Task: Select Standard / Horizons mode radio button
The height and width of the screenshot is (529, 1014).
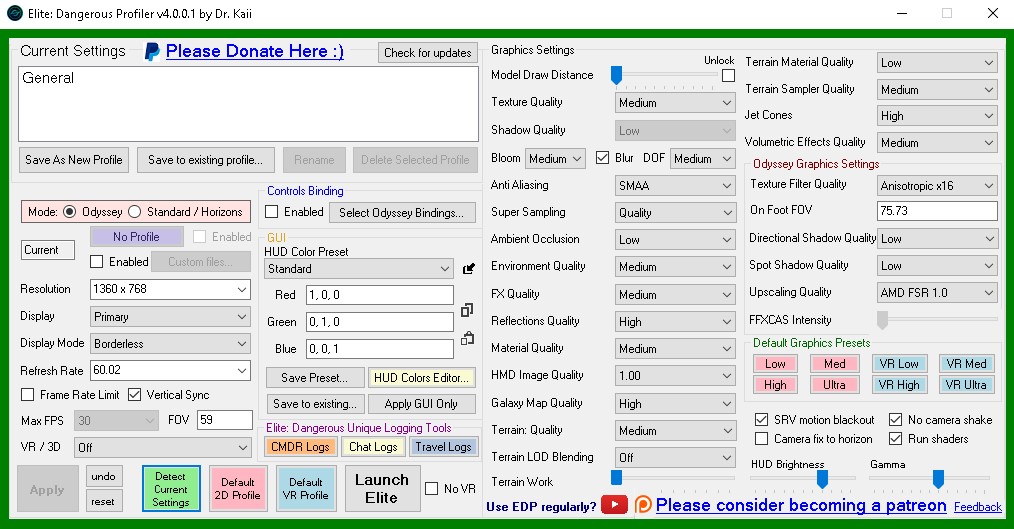Action: 135,211
